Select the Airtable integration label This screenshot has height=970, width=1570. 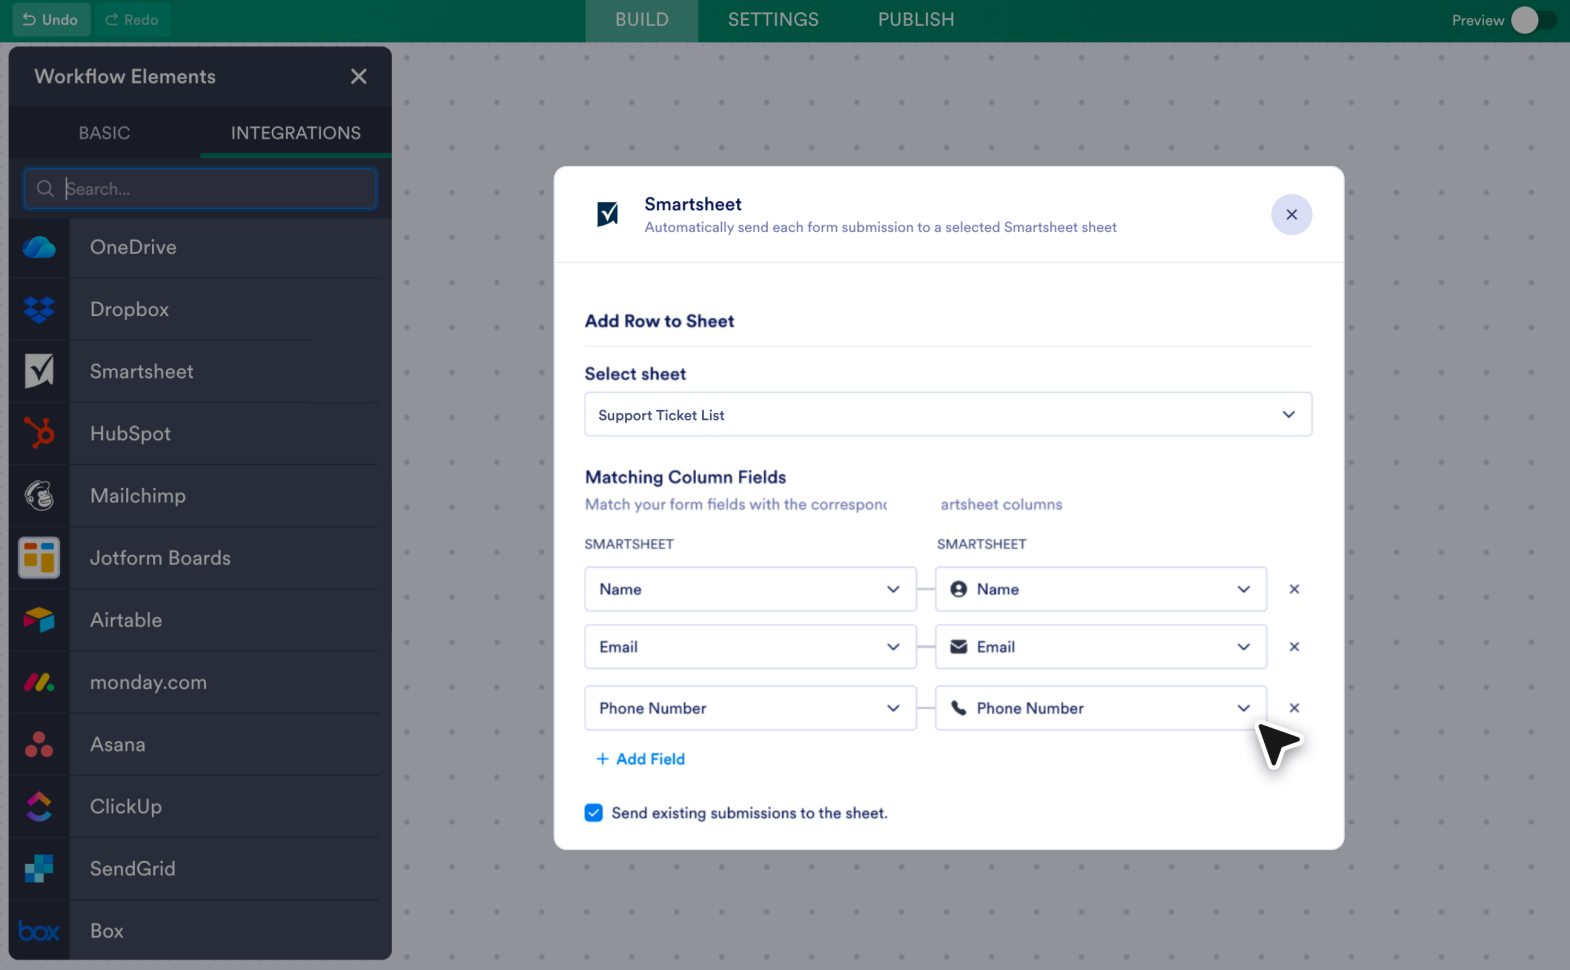click(x=126, y=620)
